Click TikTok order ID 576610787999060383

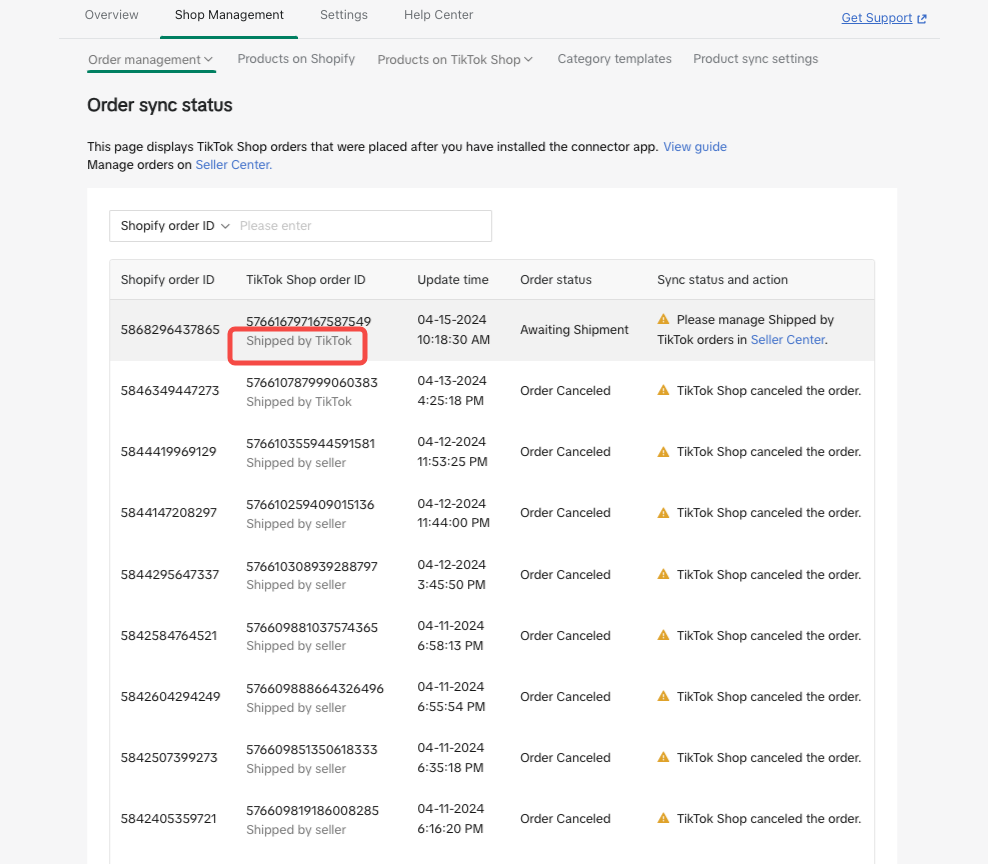312,383
